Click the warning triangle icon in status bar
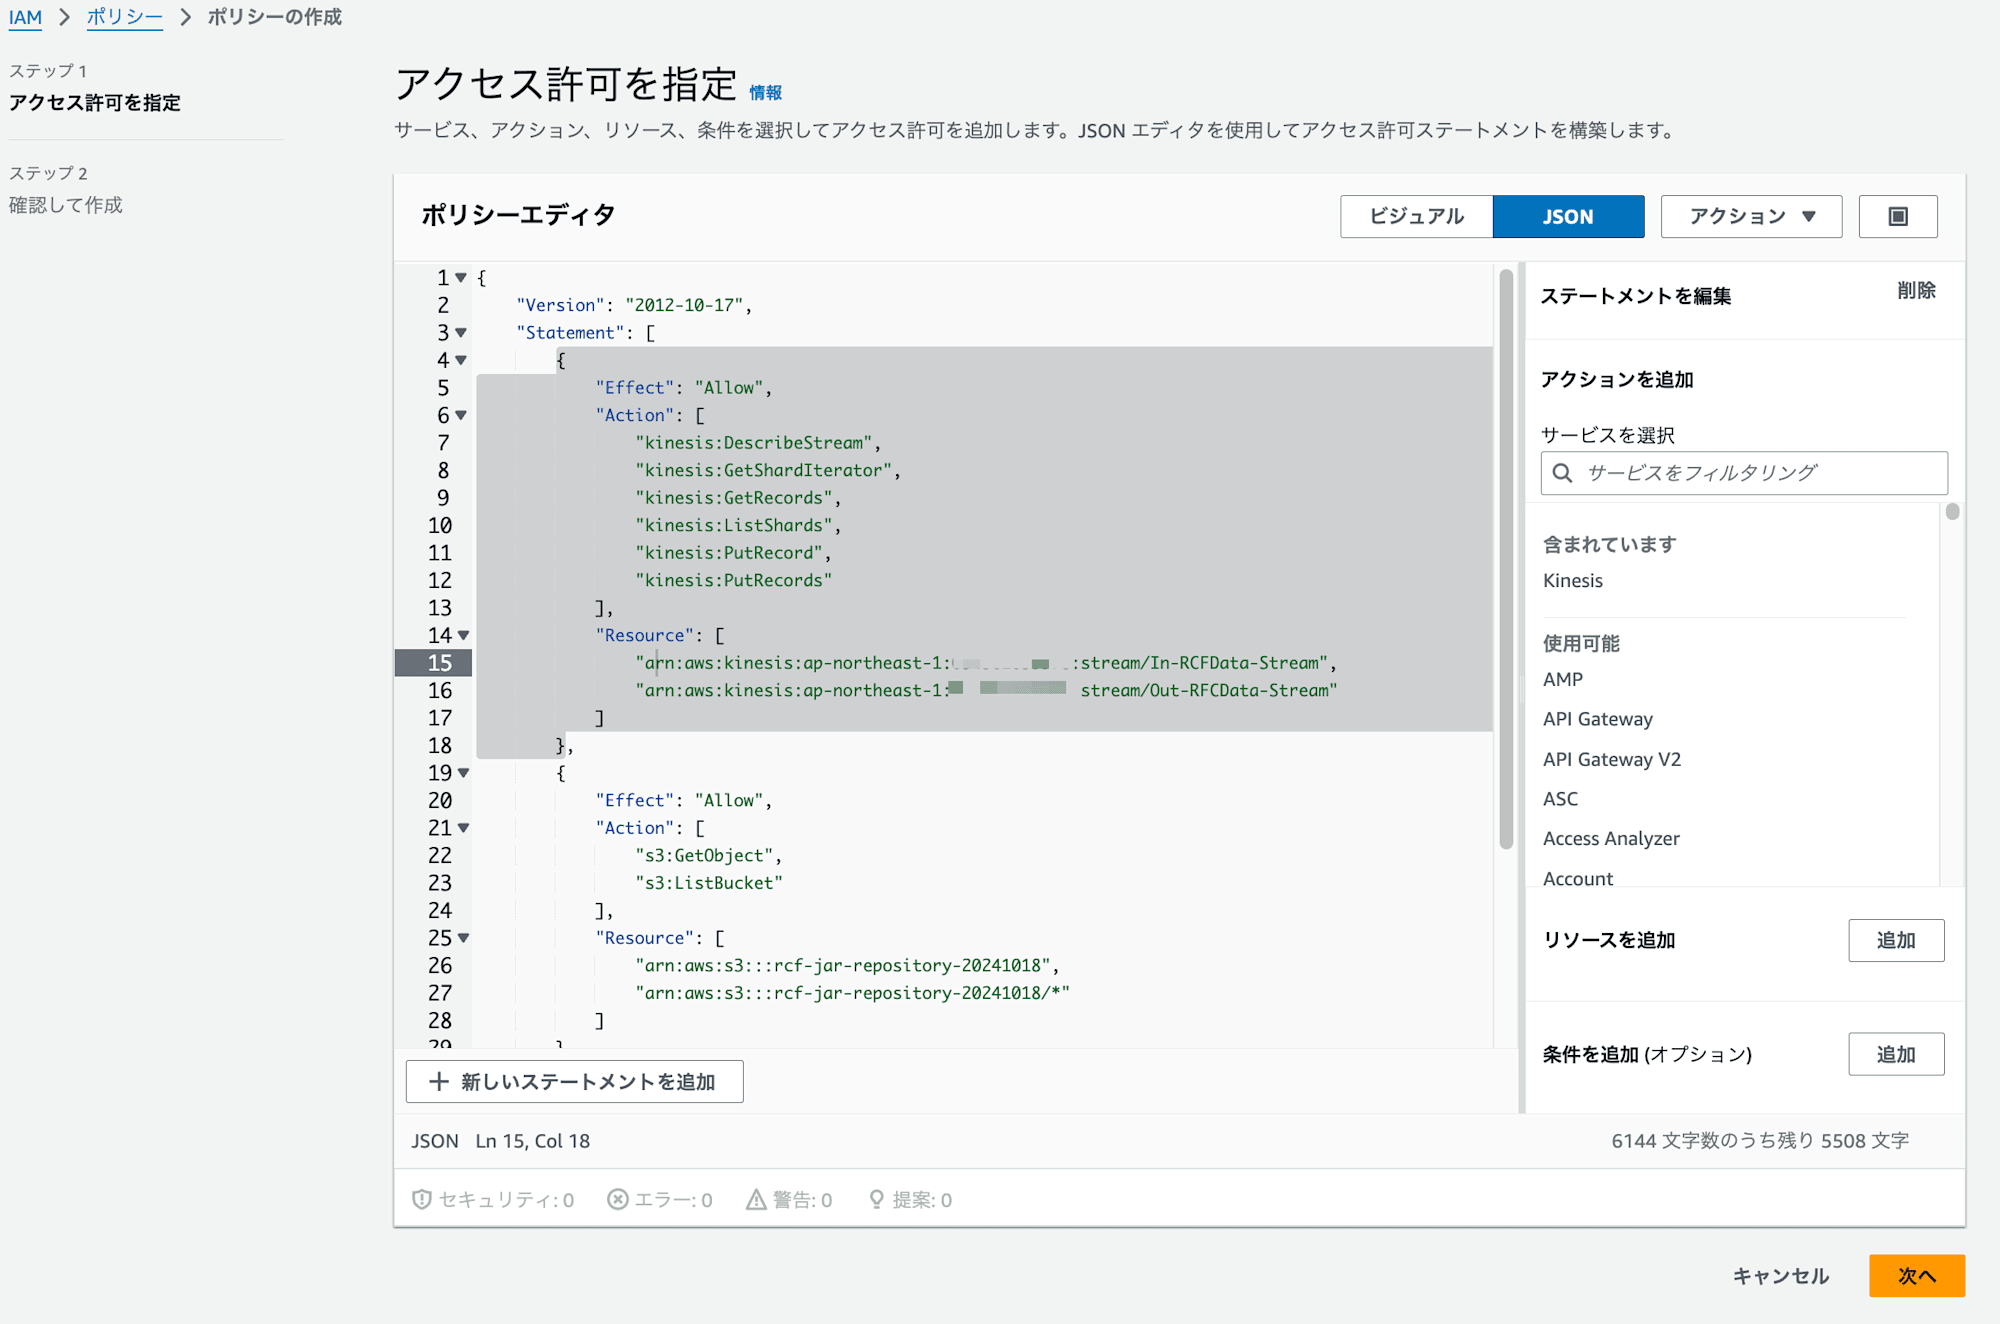The width and height of the screenshot is (2000, 1324). 756,1199
